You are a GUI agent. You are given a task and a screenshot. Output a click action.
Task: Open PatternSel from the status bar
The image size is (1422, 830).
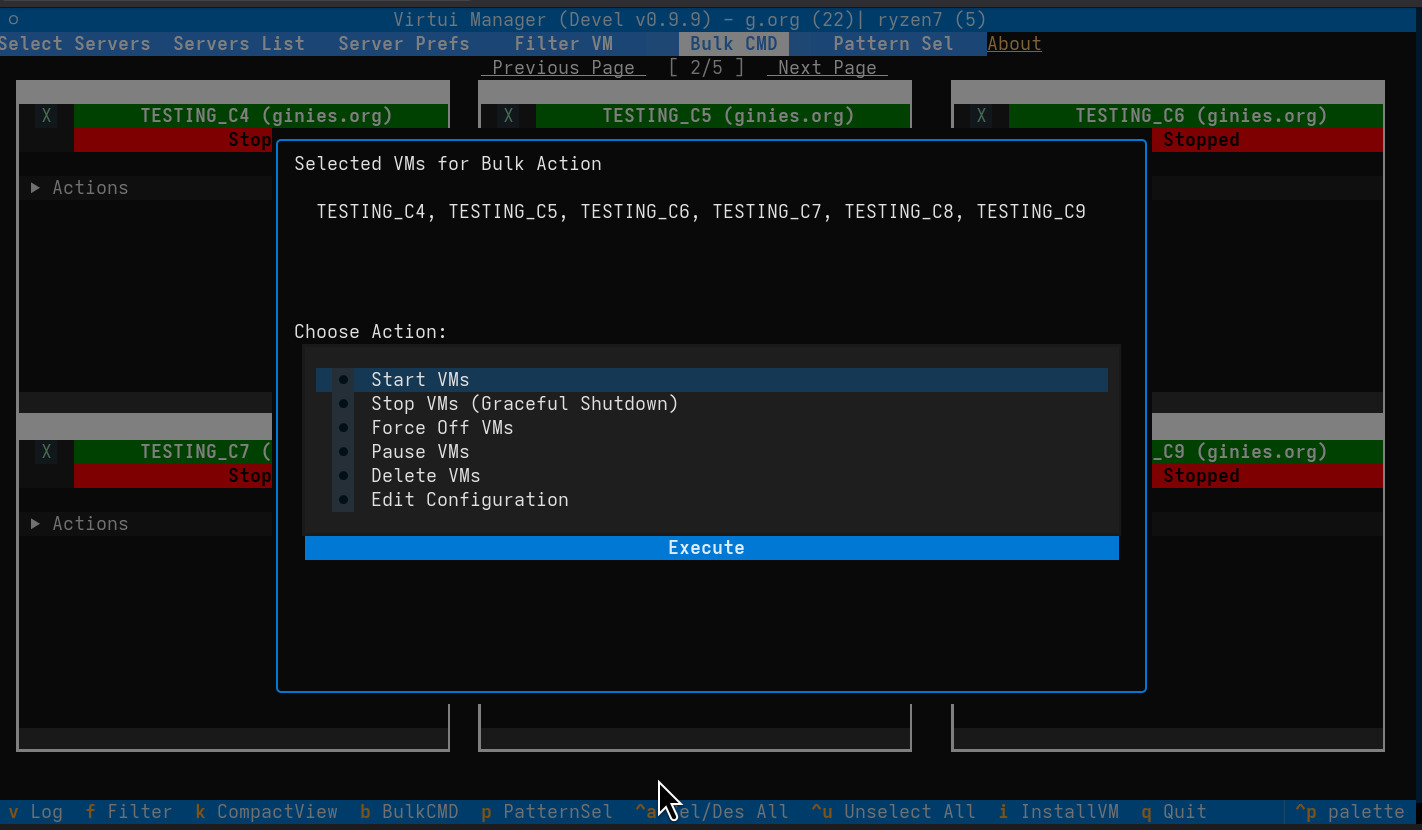point(546,811)
